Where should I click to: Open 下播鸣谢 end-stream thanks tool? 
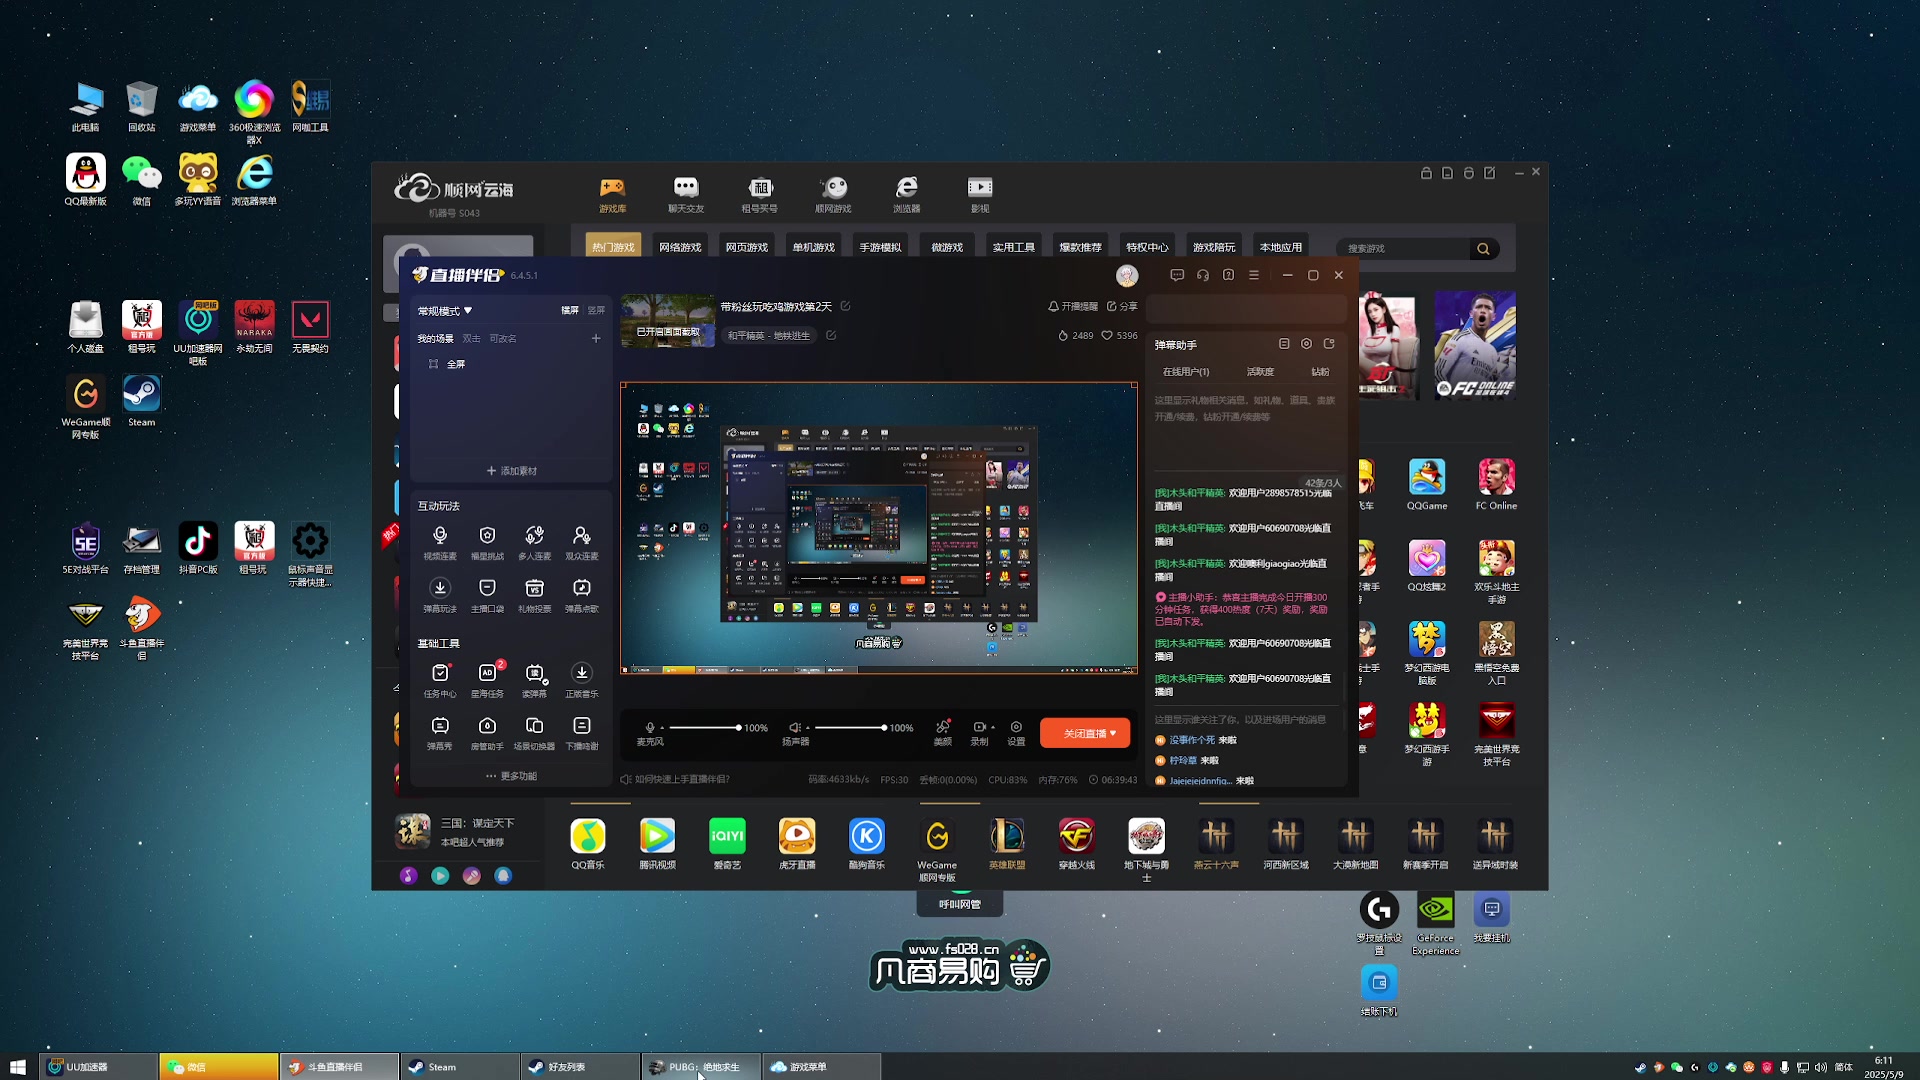click(x=582, y=733)
